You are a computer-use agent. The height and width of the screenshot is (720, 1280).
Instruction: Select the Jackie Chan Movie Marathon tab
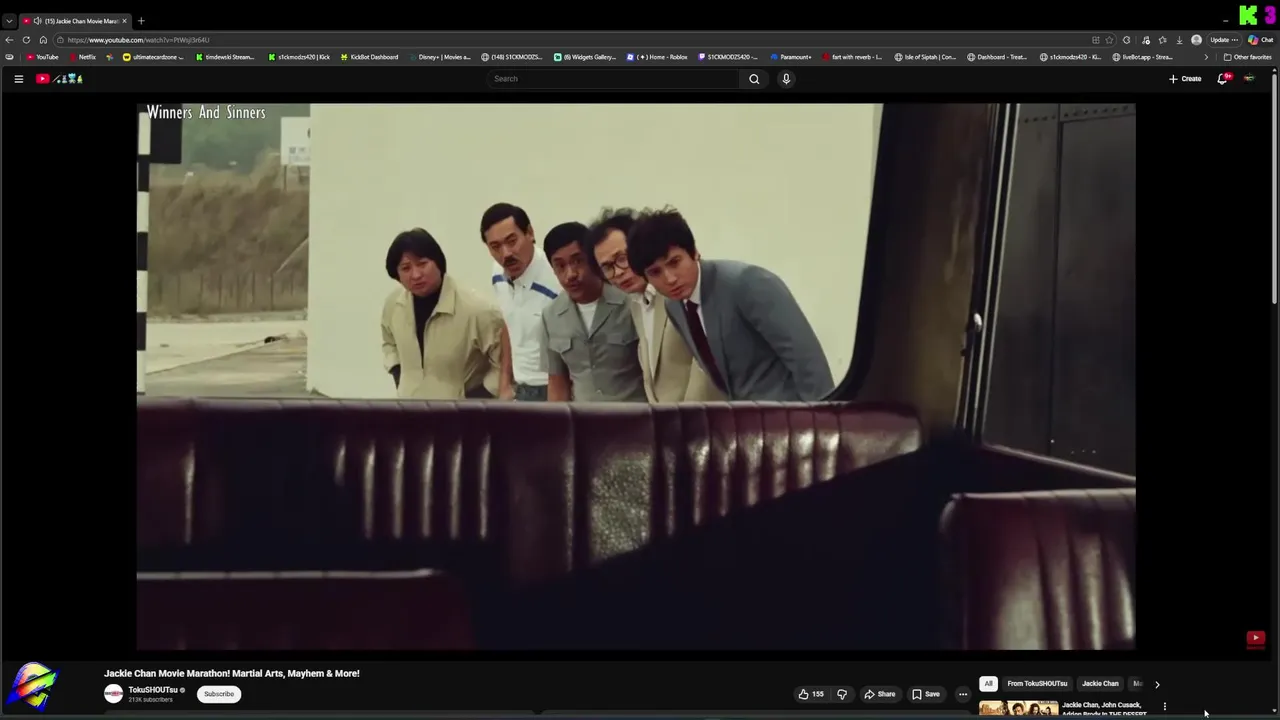point(76,21)
